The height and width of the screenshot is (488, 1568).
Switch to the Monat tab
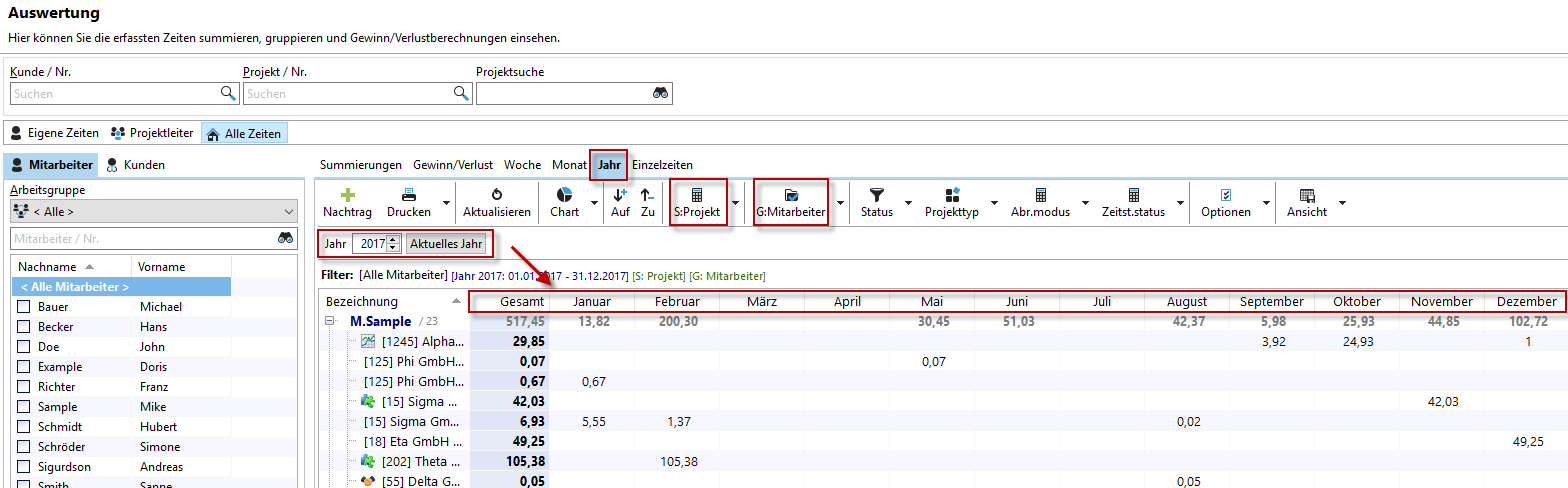[x=569, y=165]
